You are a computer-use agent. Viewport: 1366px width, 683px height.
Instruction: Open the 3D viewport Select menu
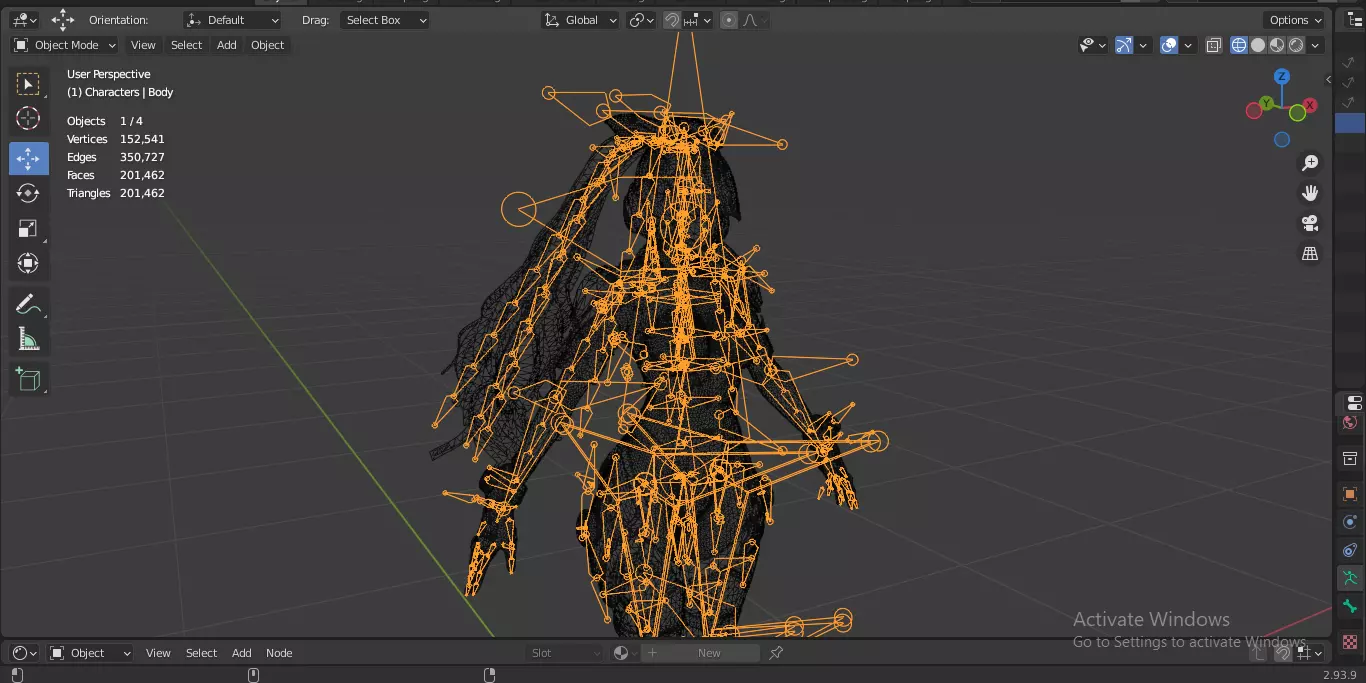tap(186, 45)
